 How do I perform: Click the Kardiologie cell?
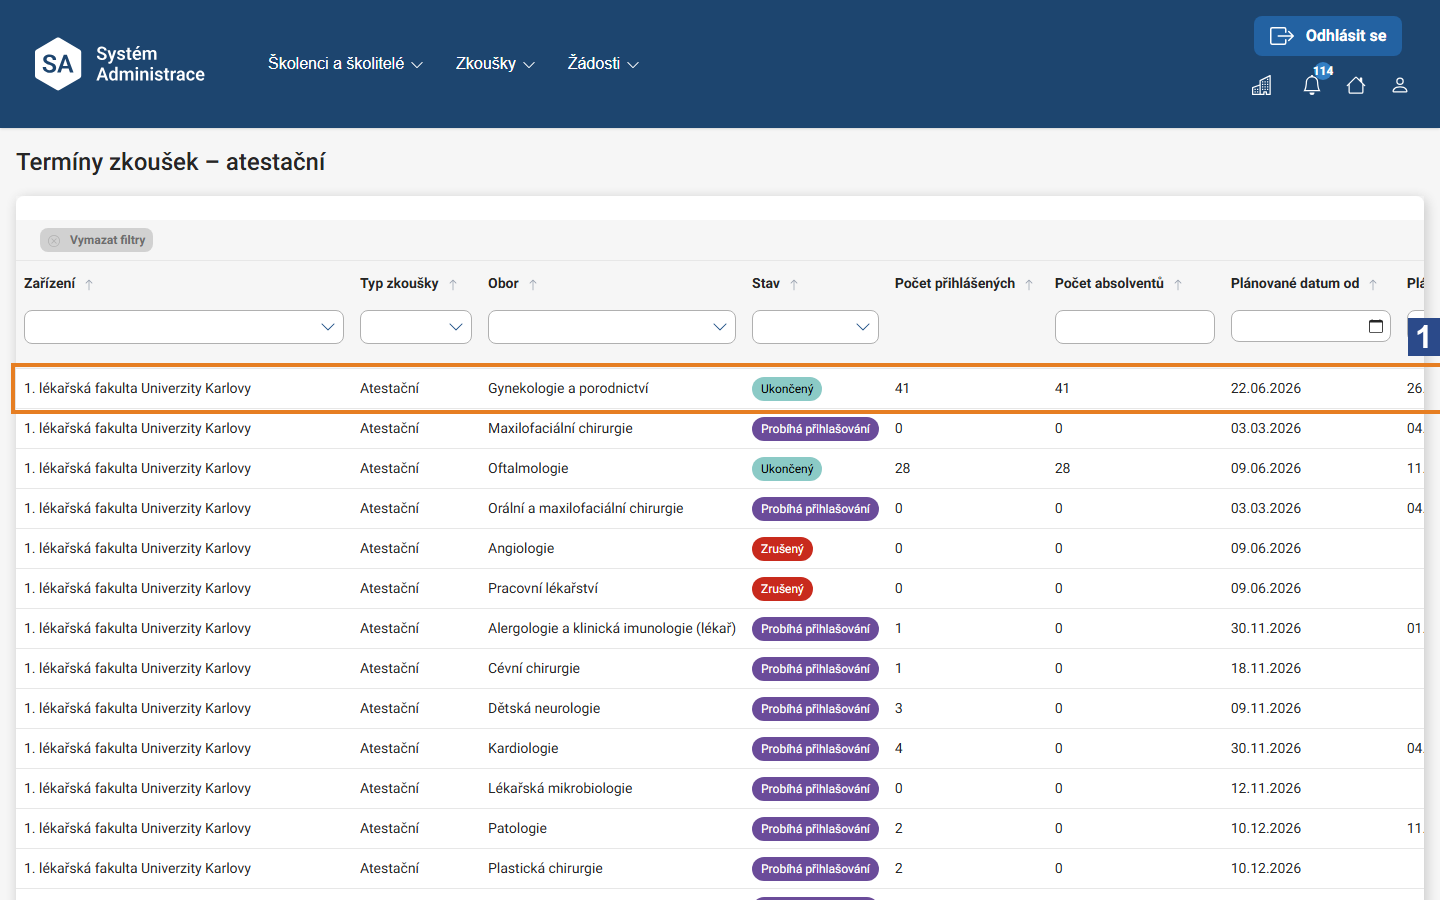[x=523, y=748]
